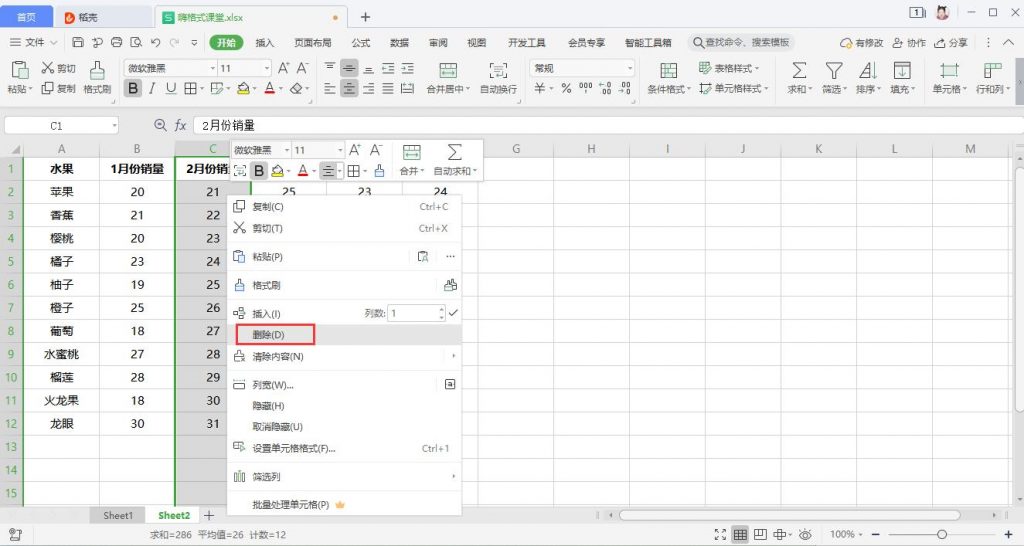
Task: Switch to the Formulas (公式) tab
Action: (360, 42)
